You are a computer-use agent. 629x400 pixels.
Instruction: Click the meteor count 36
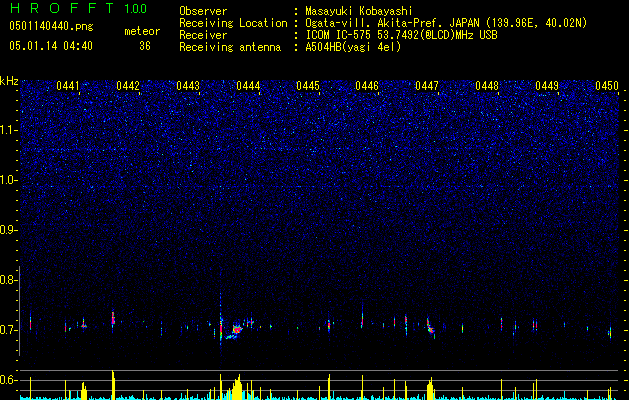[145, 46]
